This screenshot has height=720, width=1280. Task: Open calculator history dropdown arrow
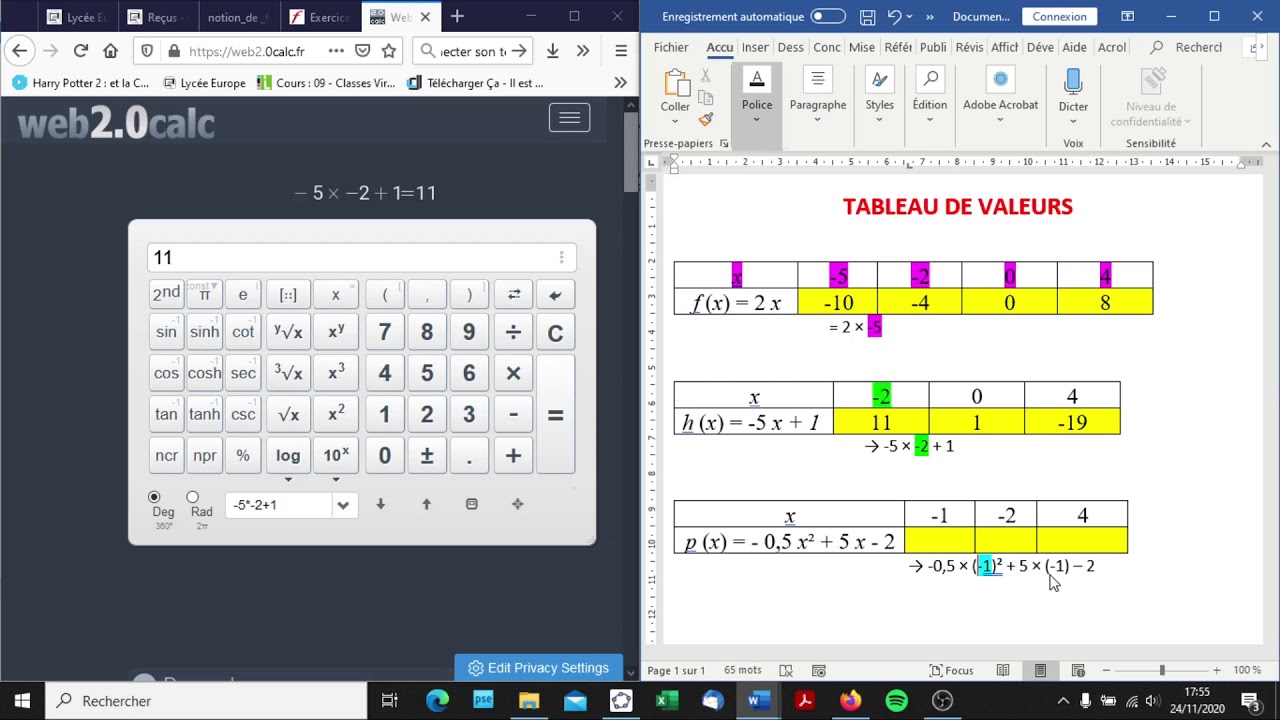[343, 505]
